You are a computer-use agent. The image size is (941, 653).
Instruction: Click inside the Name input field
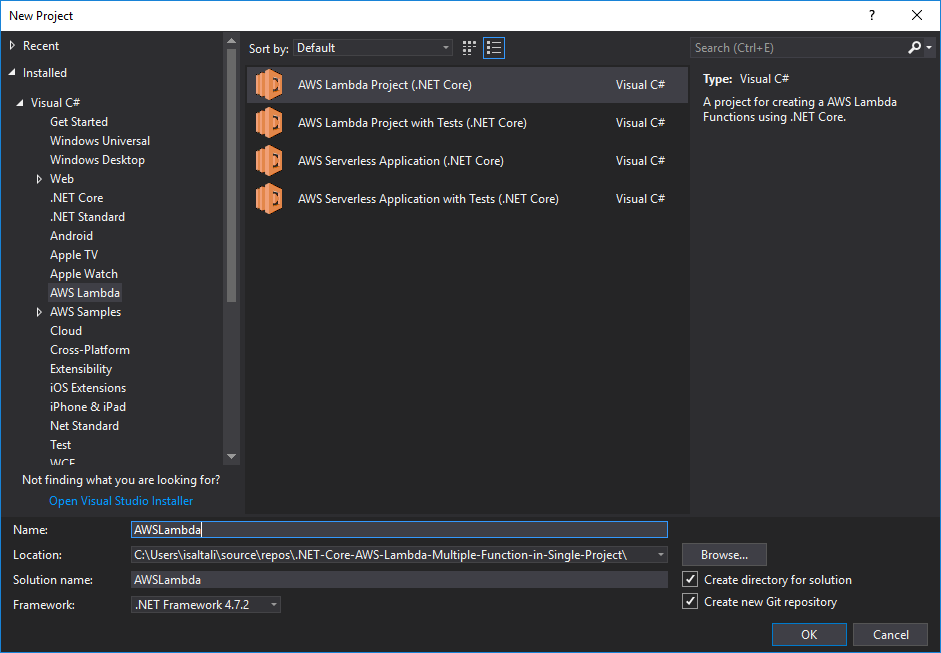tap(400, 529)
